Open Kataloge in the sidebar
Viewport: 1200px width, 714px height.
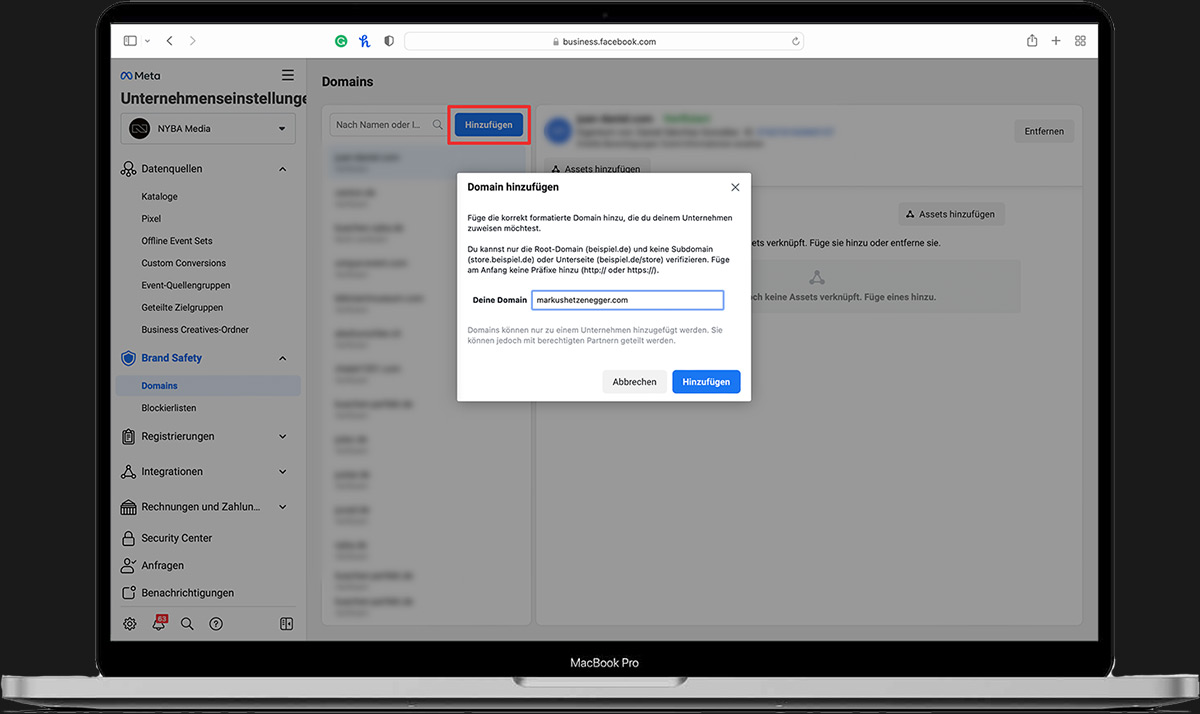[x=160, y=197]
